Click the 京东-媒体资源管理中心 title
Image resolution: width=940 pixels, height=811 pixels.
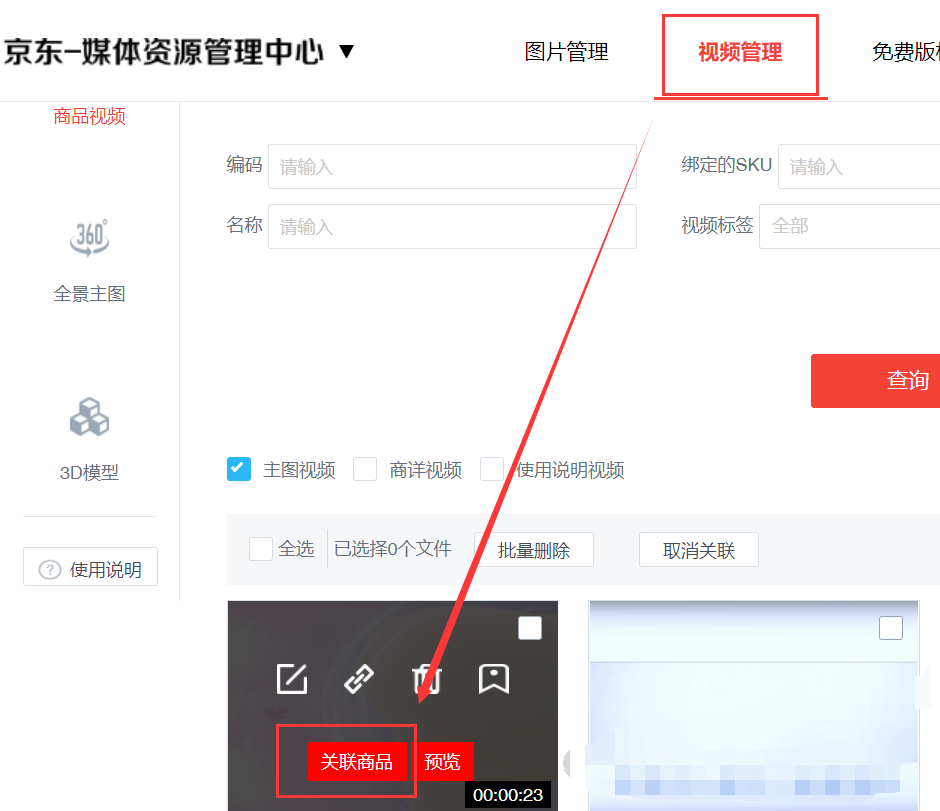coord(163,52)
